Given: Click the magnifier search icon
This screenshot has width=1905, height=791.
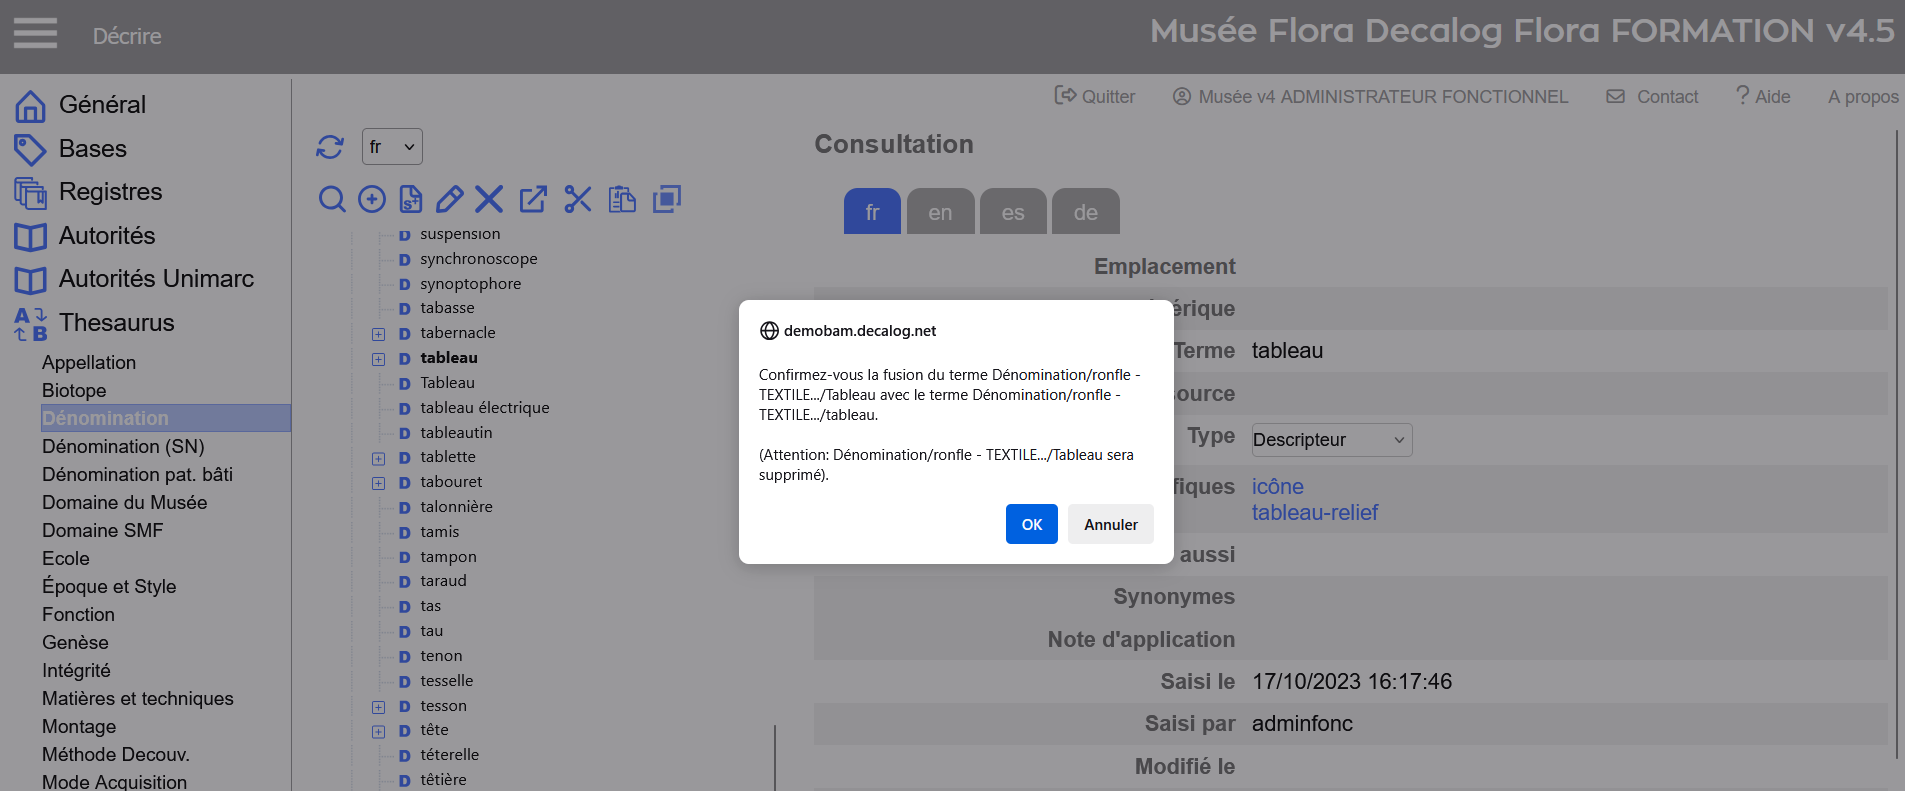Looking at the screenshot, I should tap(332, 199).
